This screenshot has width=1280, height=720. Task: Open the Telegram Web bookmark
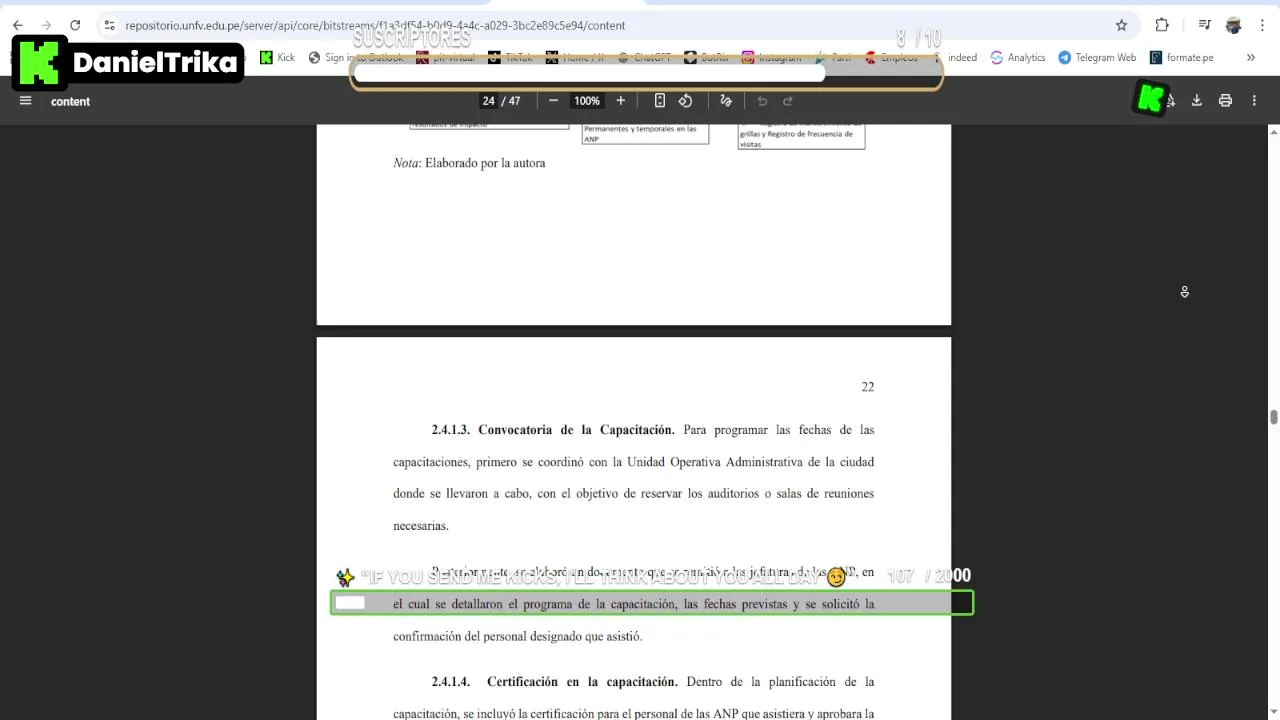(x=1097, y=58)
